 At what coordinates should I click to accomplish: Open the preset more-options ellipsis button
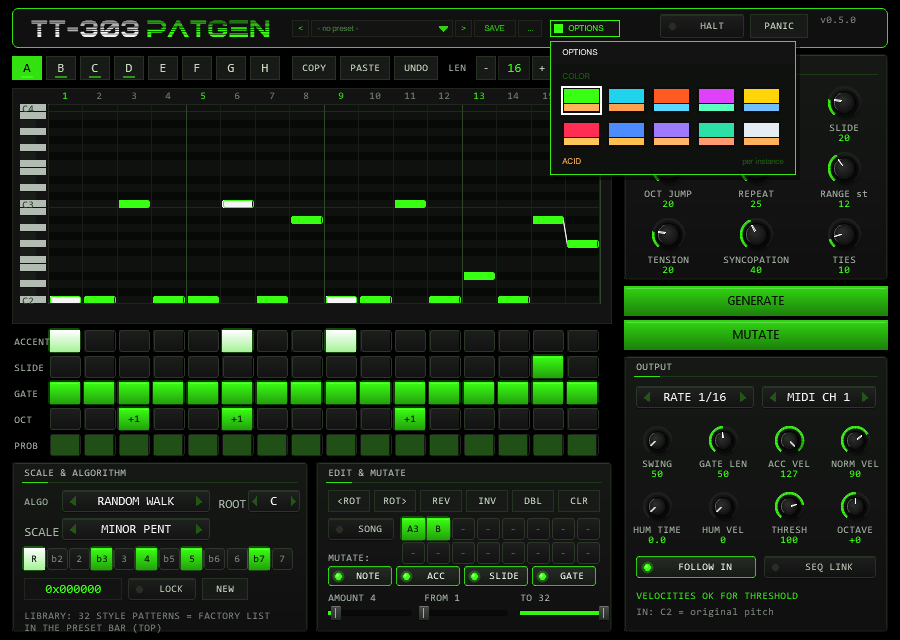coord(530,28)
